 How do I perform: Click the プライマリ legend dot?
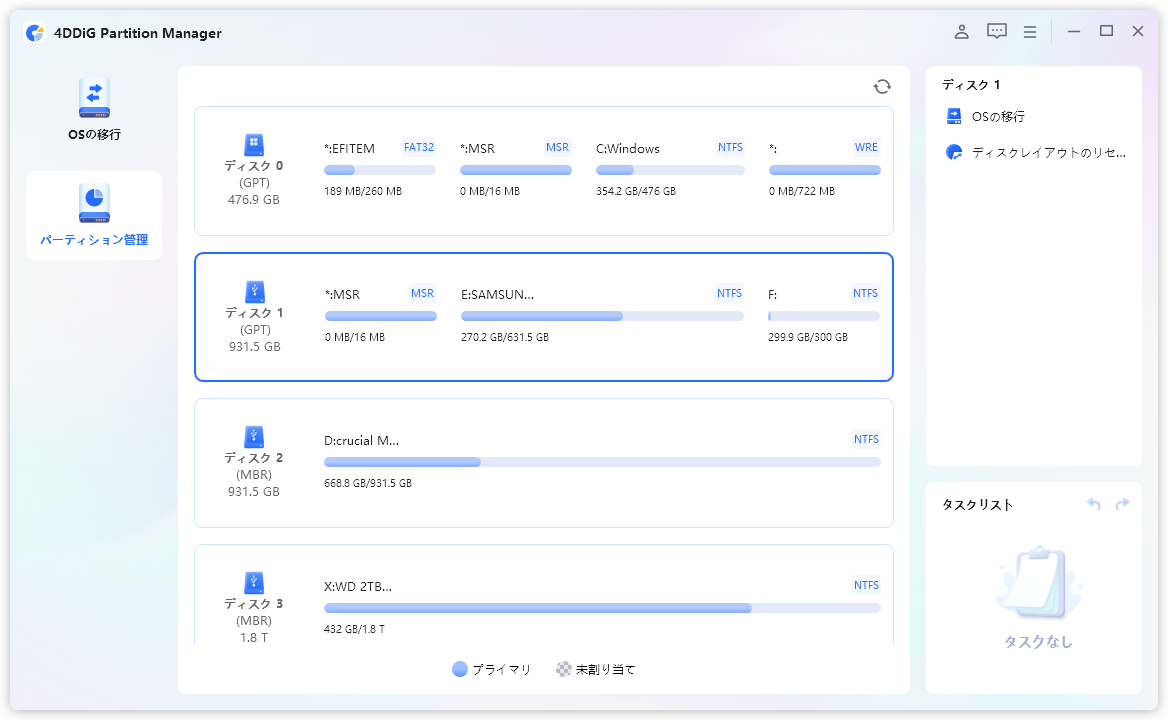[x=460, y=669]
